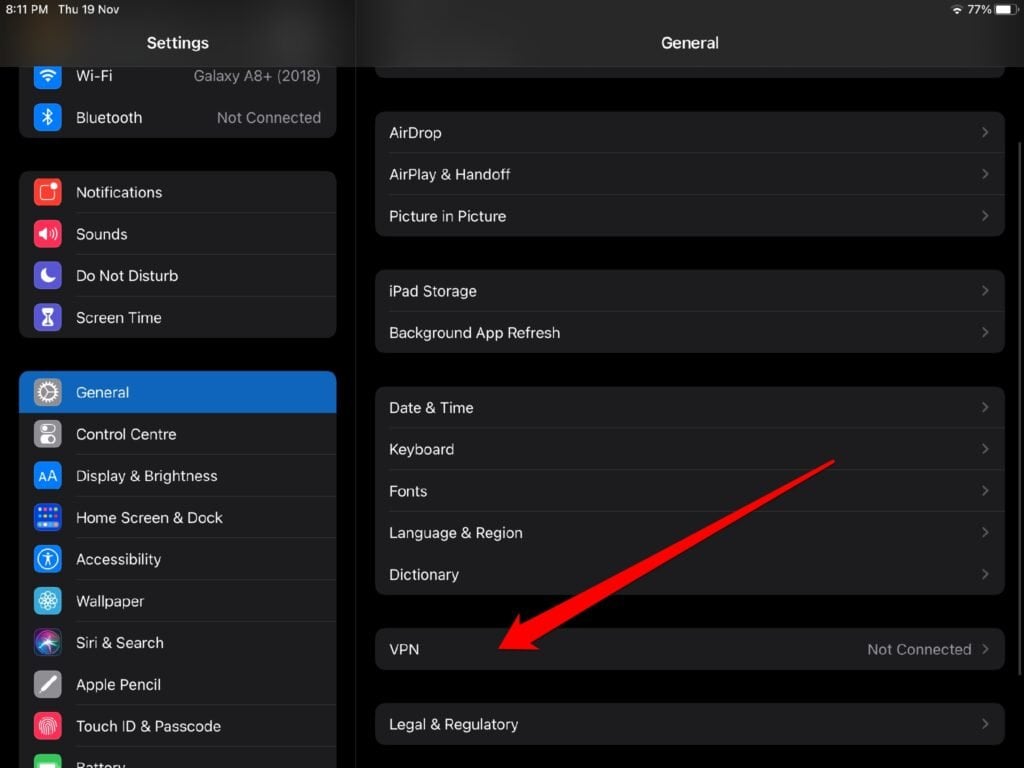The height and width of the screenshot is (768, 1024).
Task: Open Legal & Regulatory via its chevron
Action: point(985,724)
